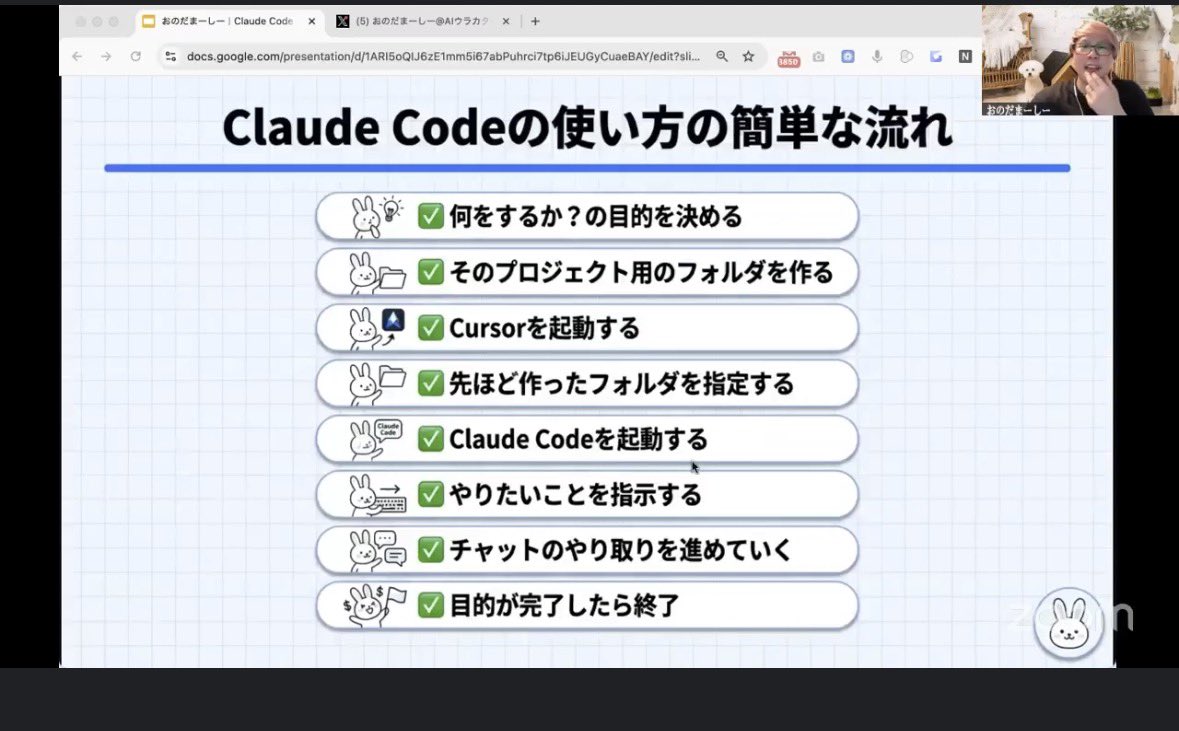The width and height of the screenshot is (1179, 731).
Task: Click the in-page search magnifier icon
Action: pos(722,57)
